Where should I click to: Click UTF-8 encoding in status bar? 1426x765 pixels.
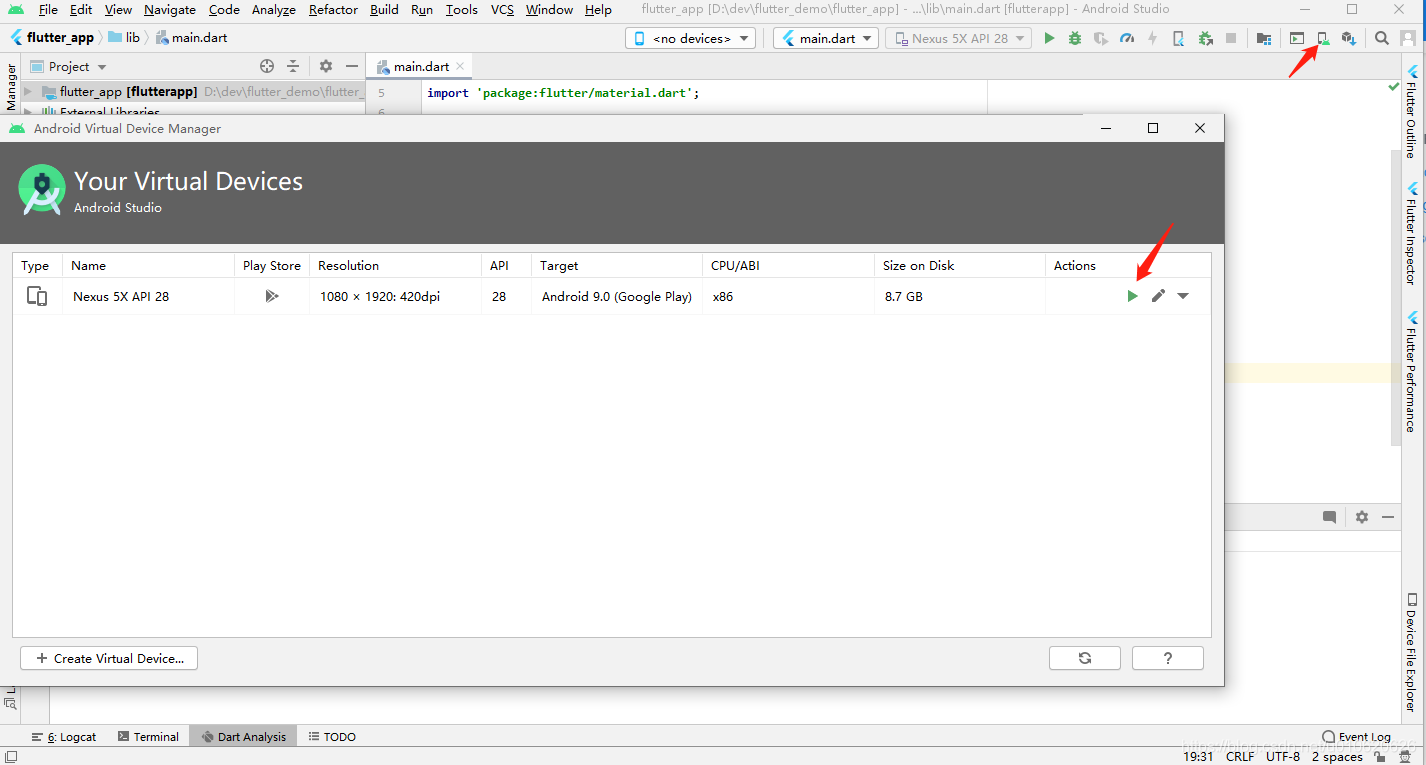pos(1283,757)
